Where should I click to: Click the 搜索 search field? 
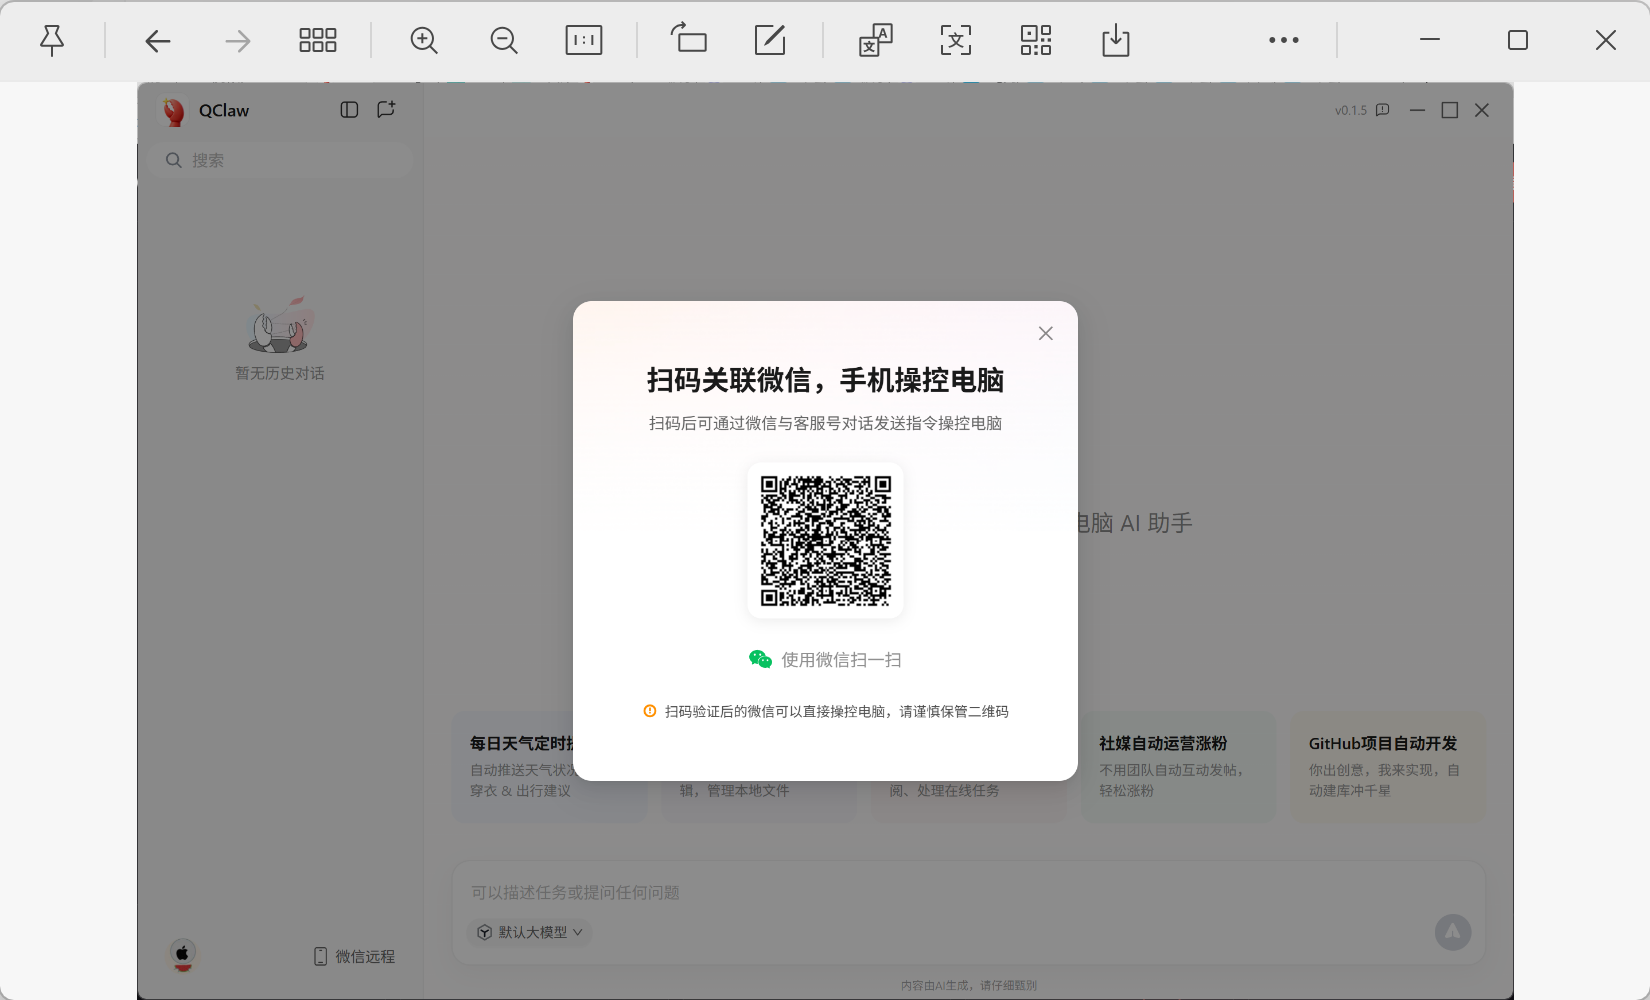coord(280,160)
